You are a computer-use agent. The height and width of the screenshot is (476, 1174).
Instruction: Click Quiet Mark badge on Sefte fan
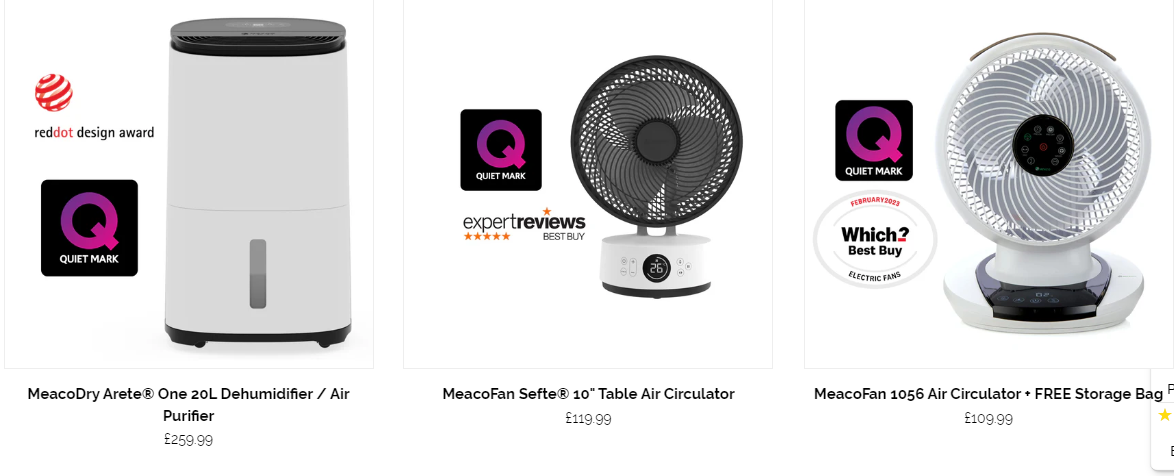[x=501, y=150]
